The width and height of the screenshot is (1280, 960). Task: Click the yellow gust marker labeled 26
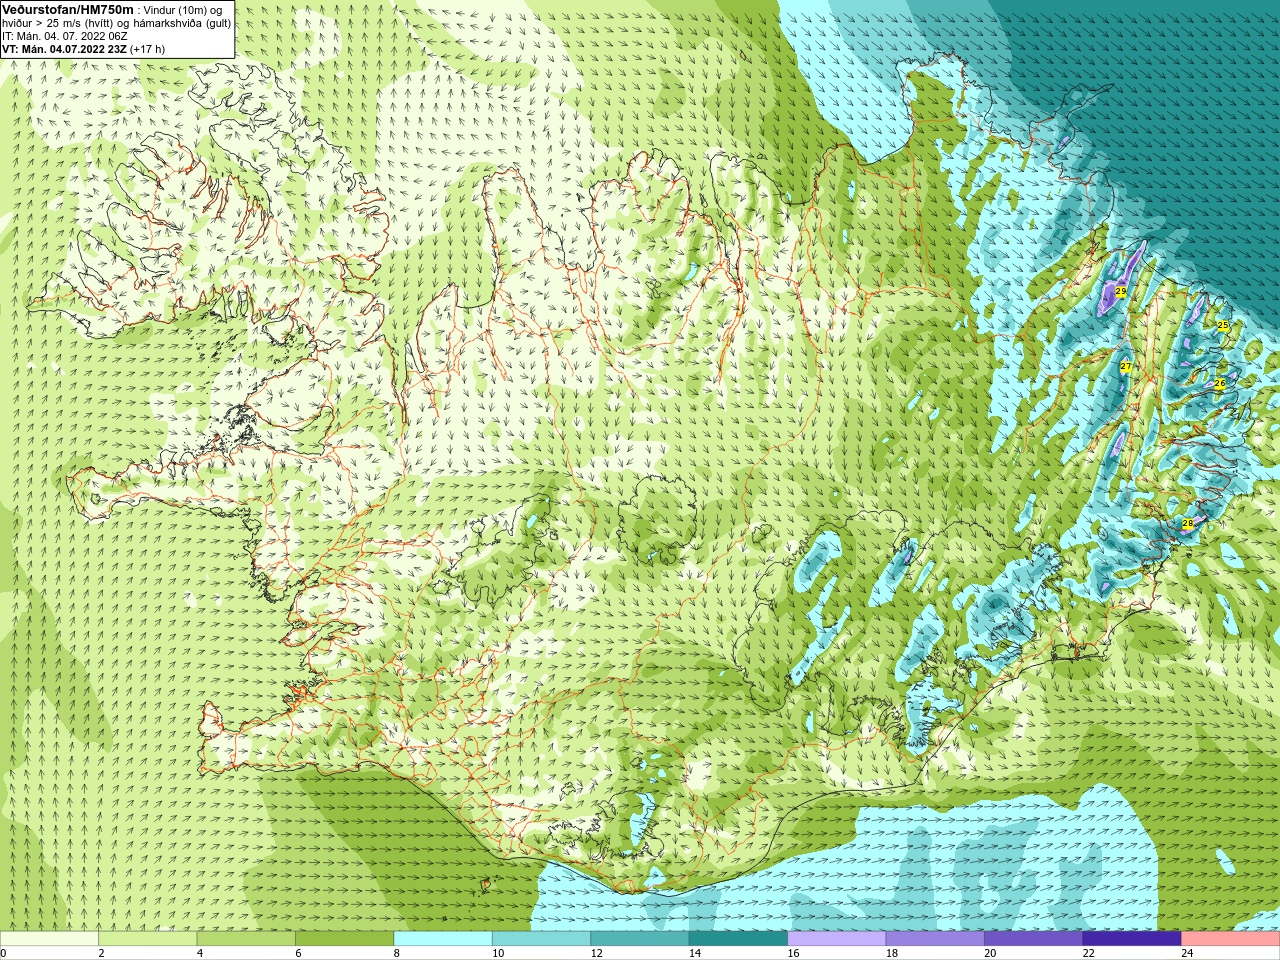[x=1220, y=383]
